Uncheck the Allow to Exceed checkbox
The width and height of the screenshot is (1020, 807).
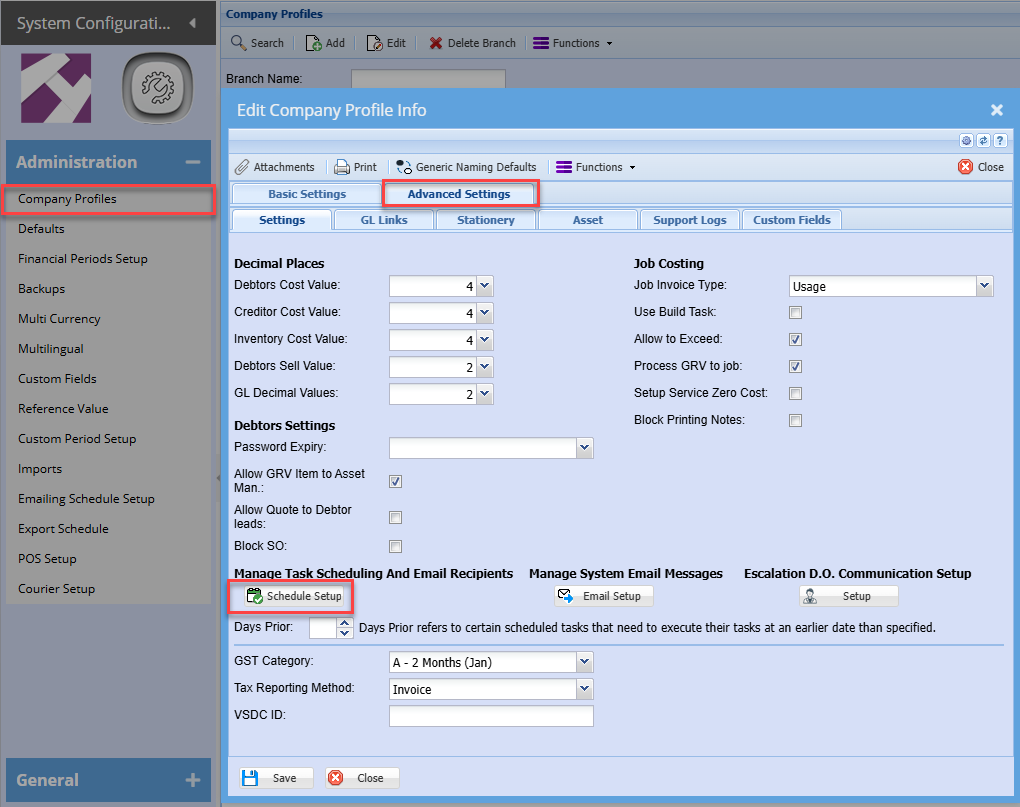795,340
